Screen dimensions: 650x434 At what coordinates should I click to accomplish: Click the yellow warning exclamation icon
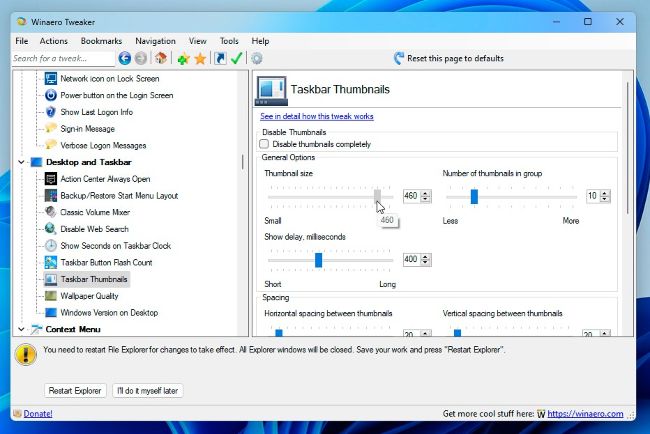click(x=26, y=355)
